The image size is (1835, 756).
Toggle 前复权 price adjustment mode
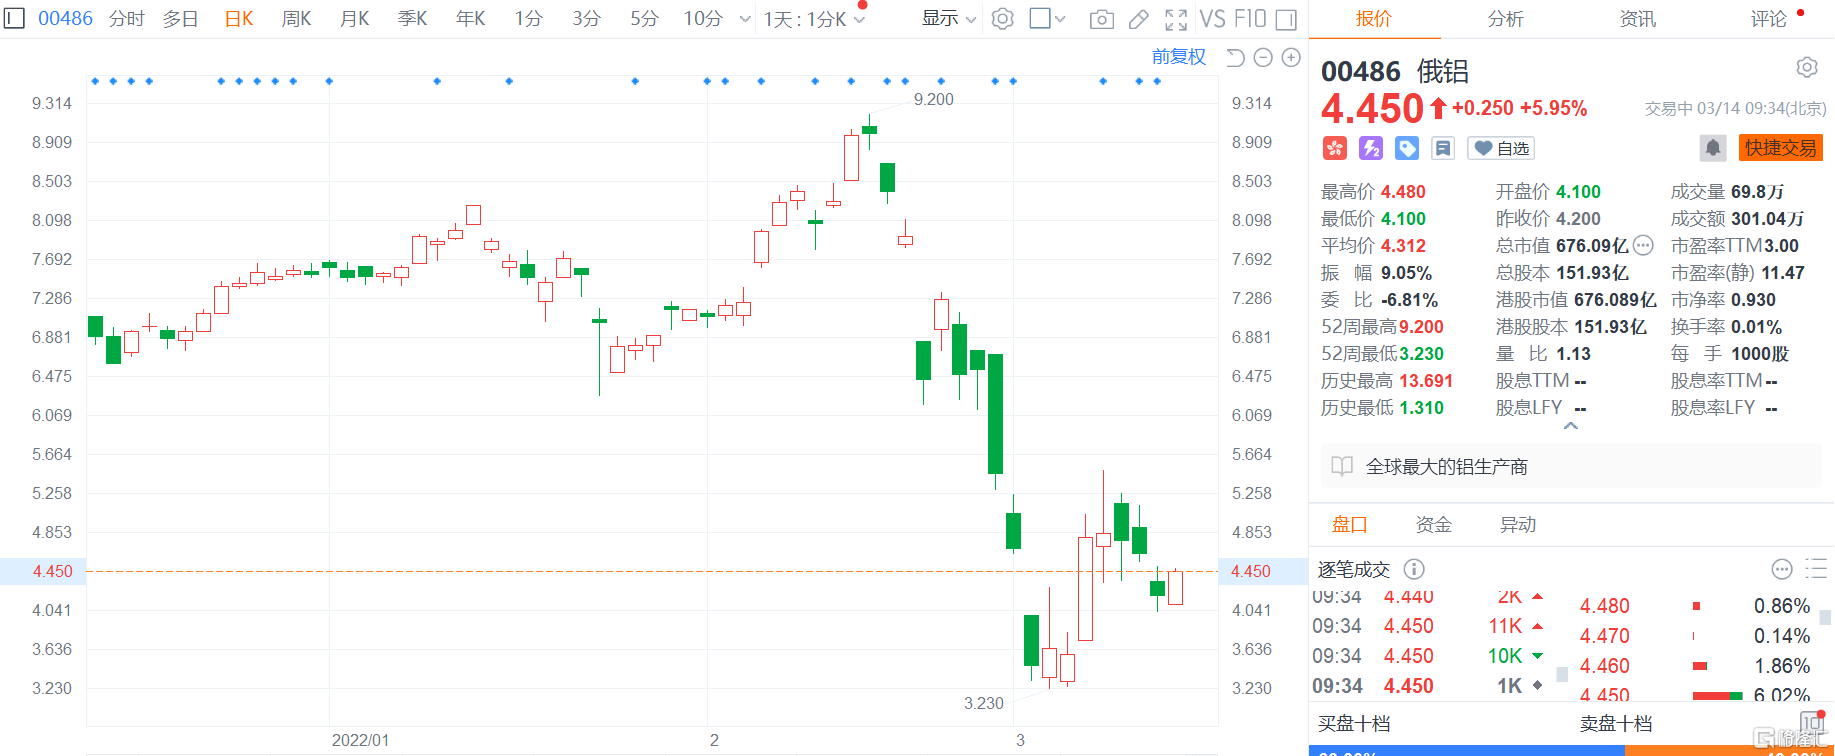pyautogui.click(x=1179, y=57)
